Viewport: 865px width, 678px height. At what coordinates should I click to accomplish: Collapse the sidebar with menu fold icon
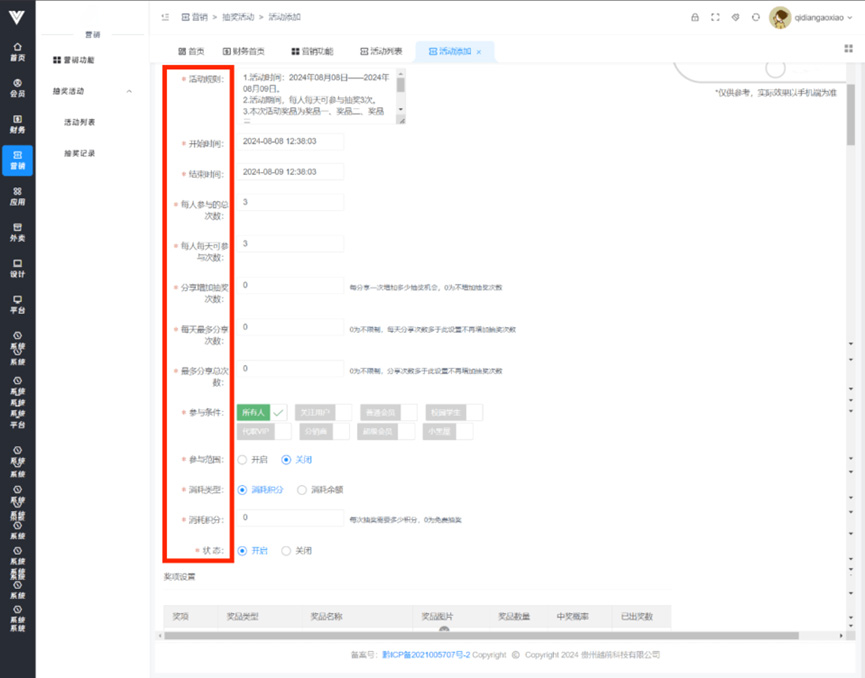point(164,17)
